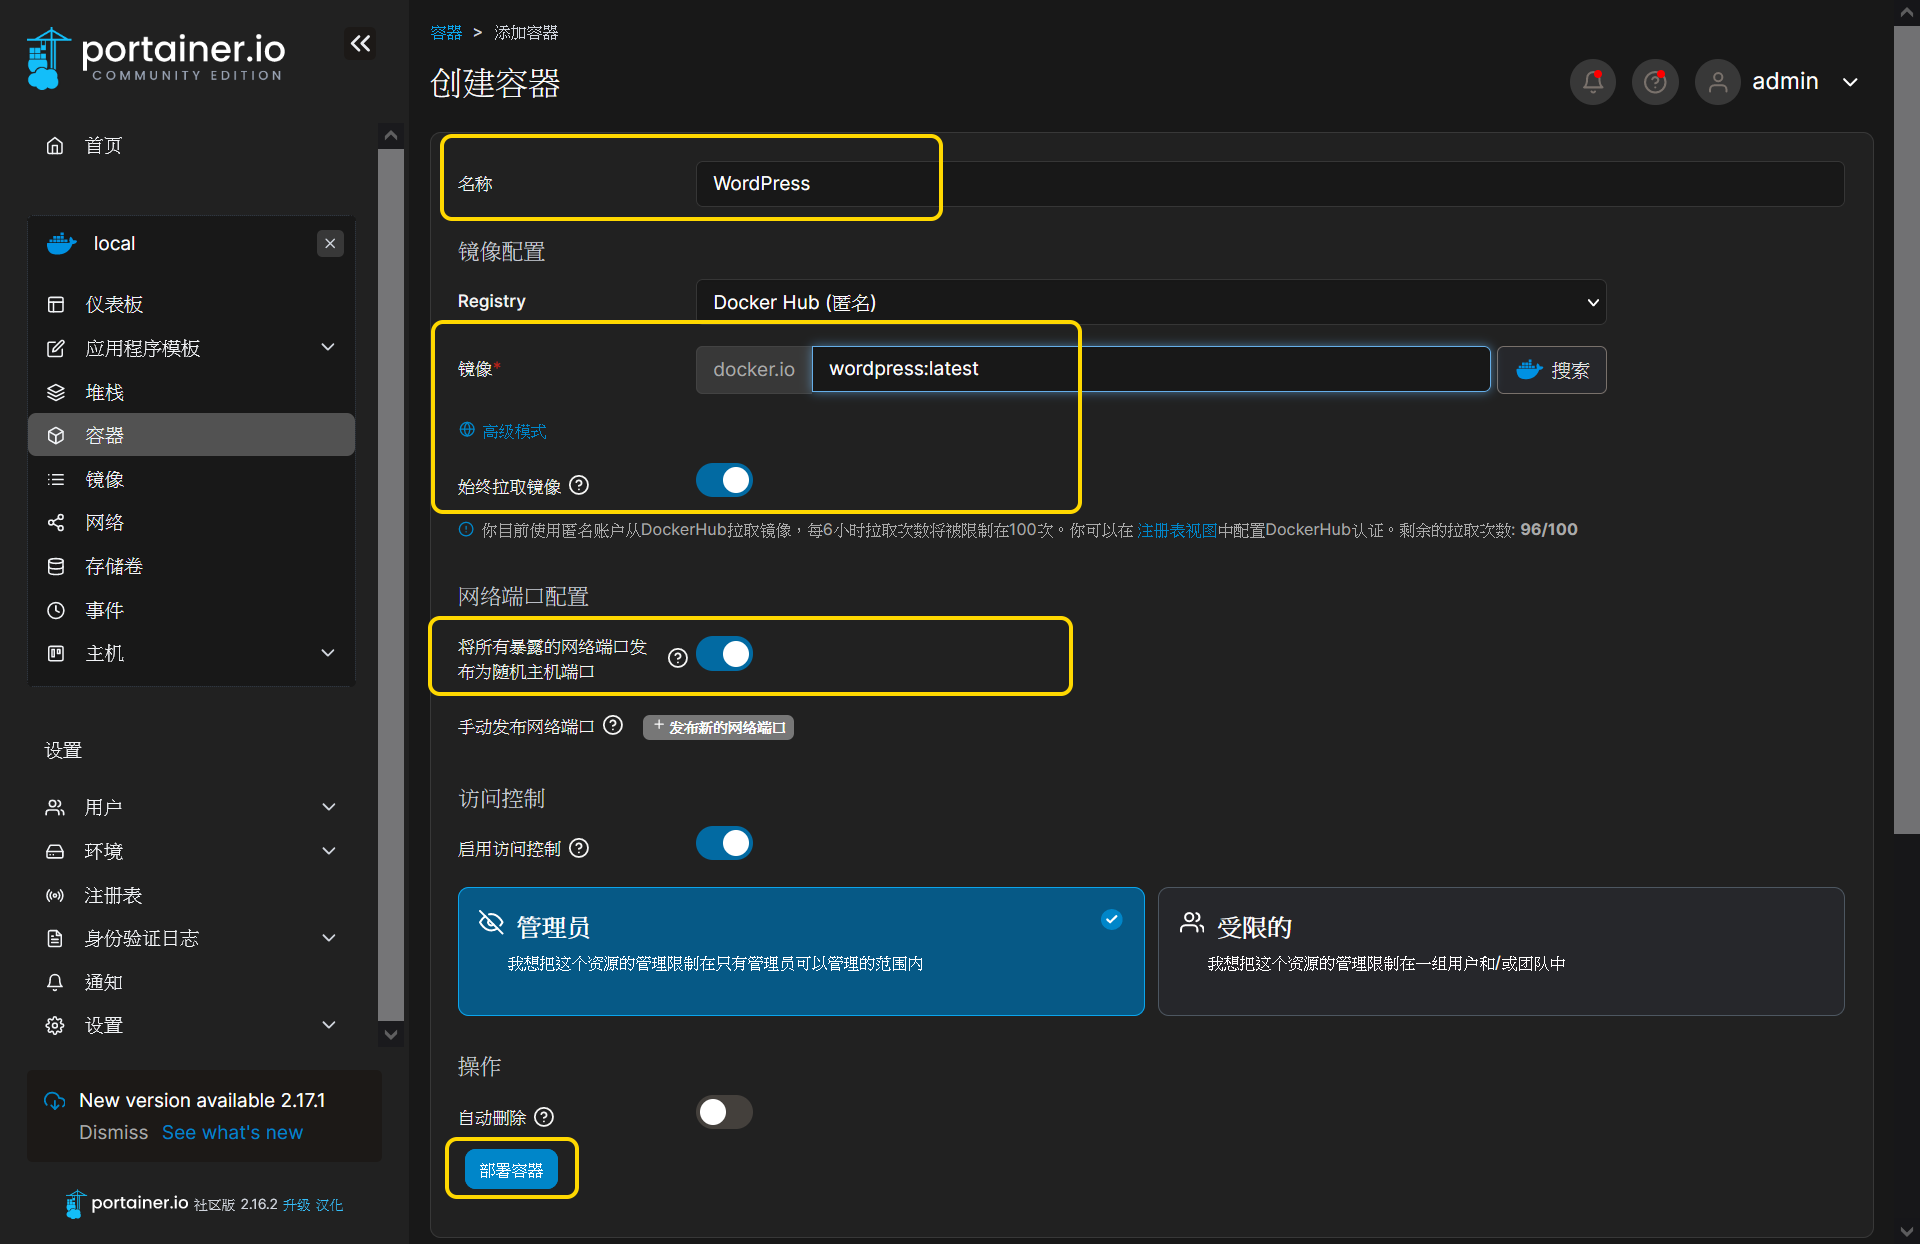The image size is (1920, 1244).
Task: Toggle random host ports publishing switch
Action: pyautogui.click(x=724, y=654)
